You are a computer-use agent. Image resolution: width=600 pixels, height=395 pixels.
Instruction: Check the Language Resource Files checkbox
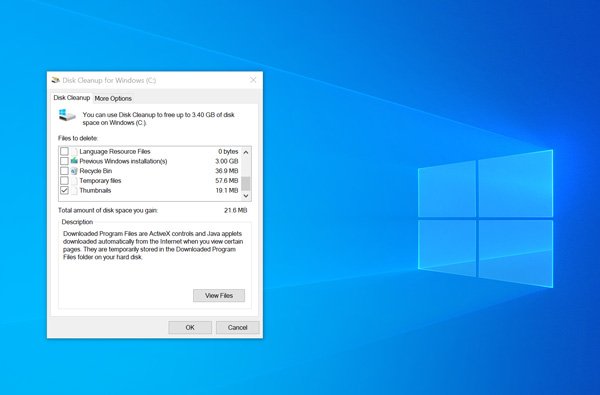(64, 152)
